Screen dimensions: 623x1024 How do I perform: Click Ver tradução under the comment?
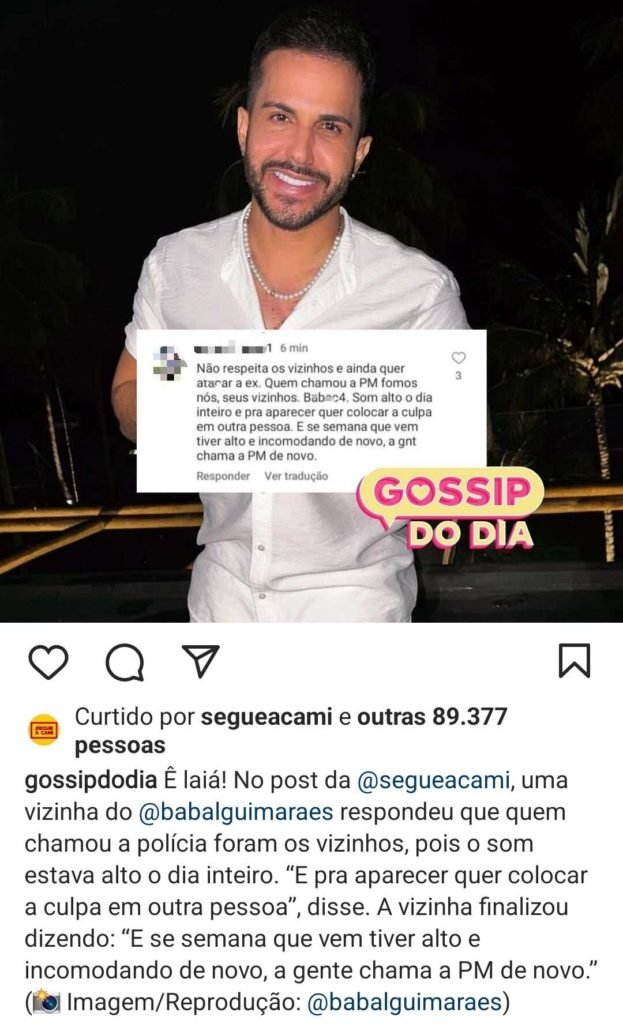point(296,476)
